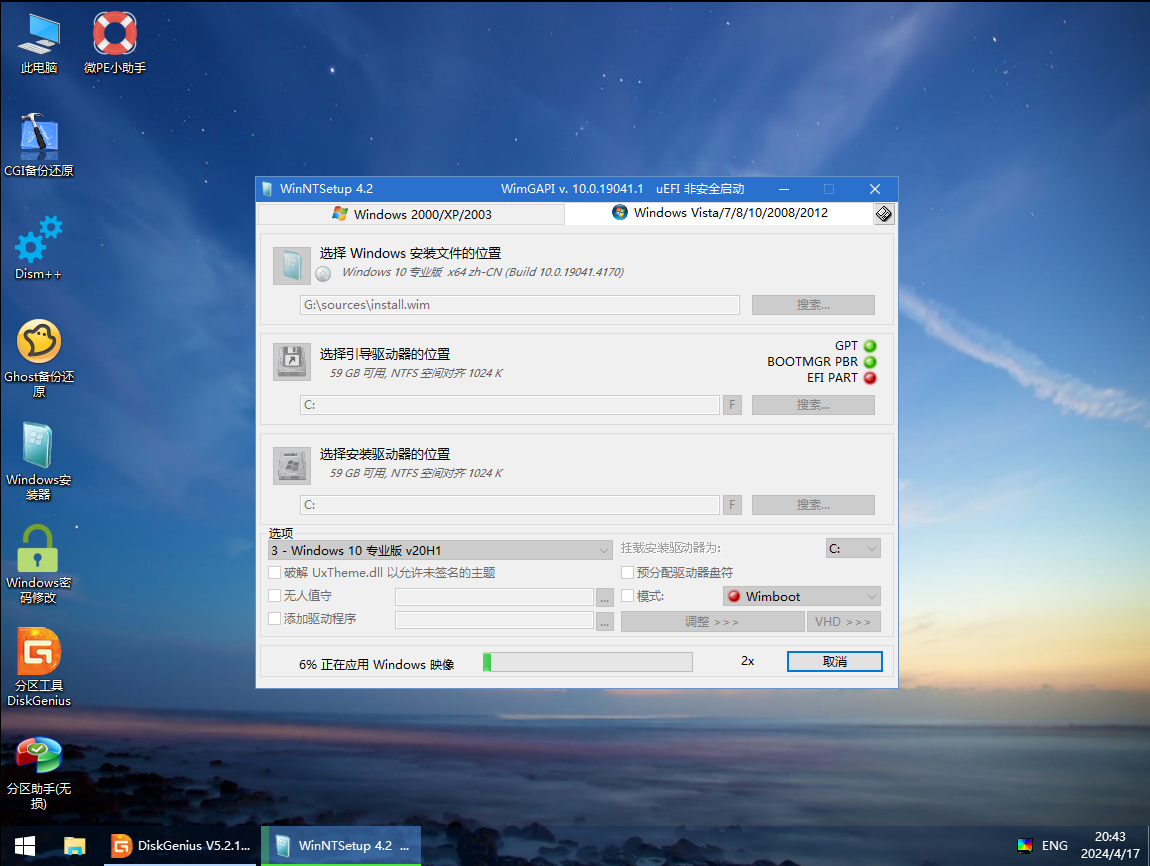The width and height of the screenshot is (1150, 866).
Task: Click the 6% 正在应用 Windows 映像 status text
Action: [x=376, y=664]
